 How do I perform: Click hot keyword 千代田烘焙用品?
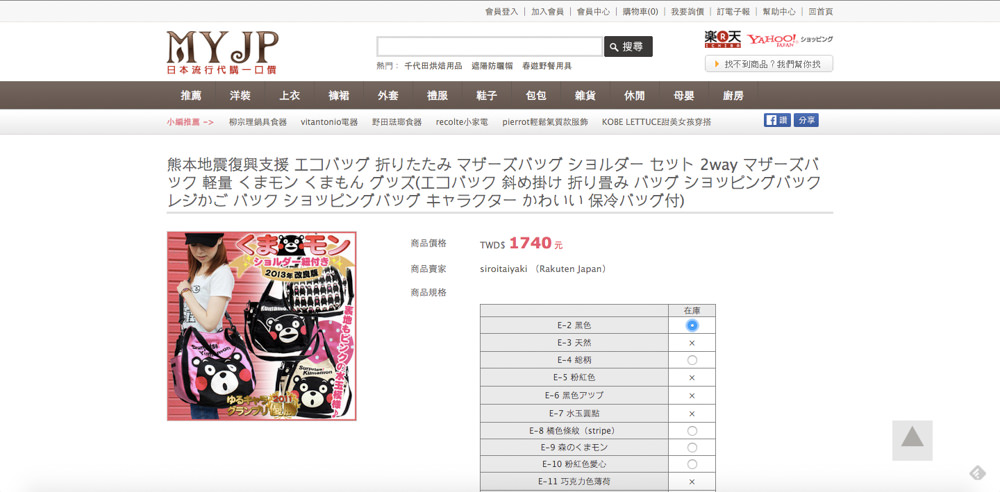point(433,66)
